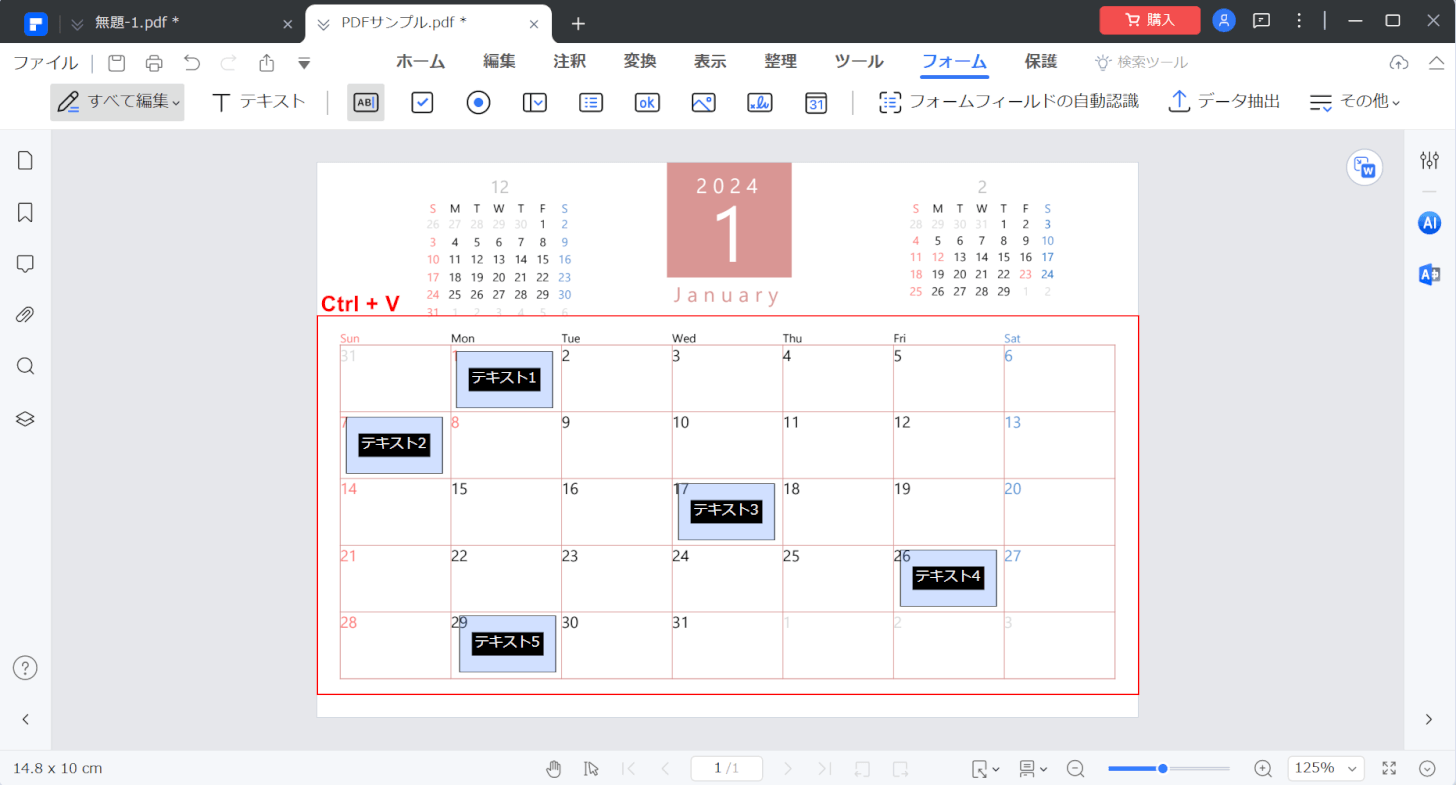Open the search panel in left sidebar
Screen dimensions: 1456x785
pyautogui.click(x=26, y=366)
